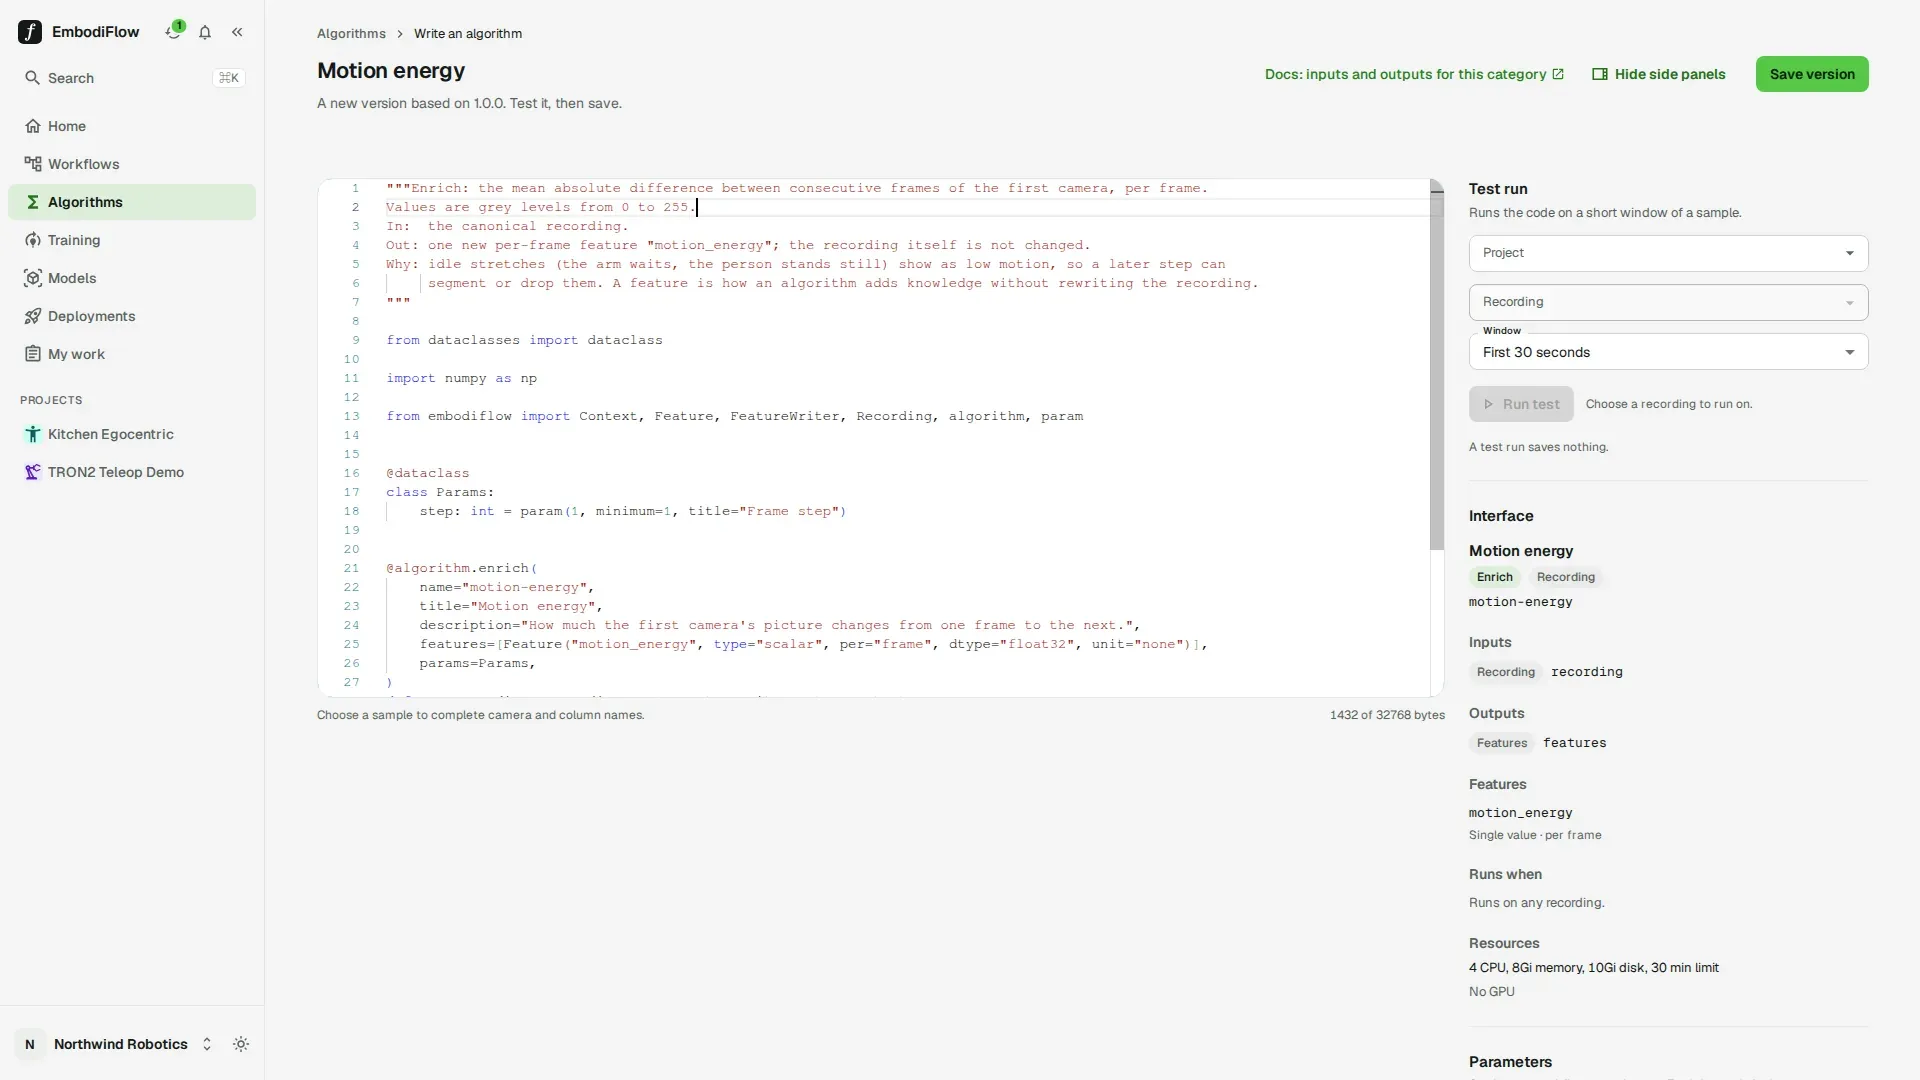Click the Deployments rocket icon

[x=33, y=316]
